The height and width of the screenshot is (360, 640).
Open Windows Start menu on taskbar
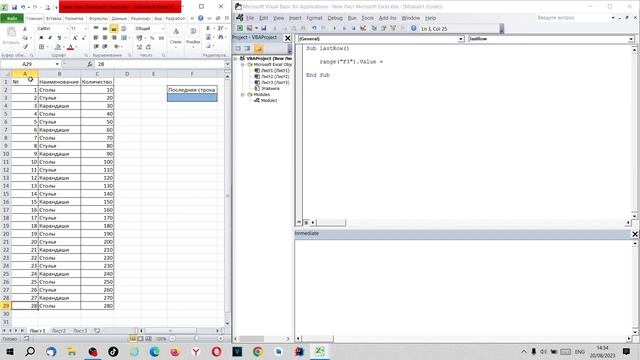pyautogui.click(x=10, y=351)
